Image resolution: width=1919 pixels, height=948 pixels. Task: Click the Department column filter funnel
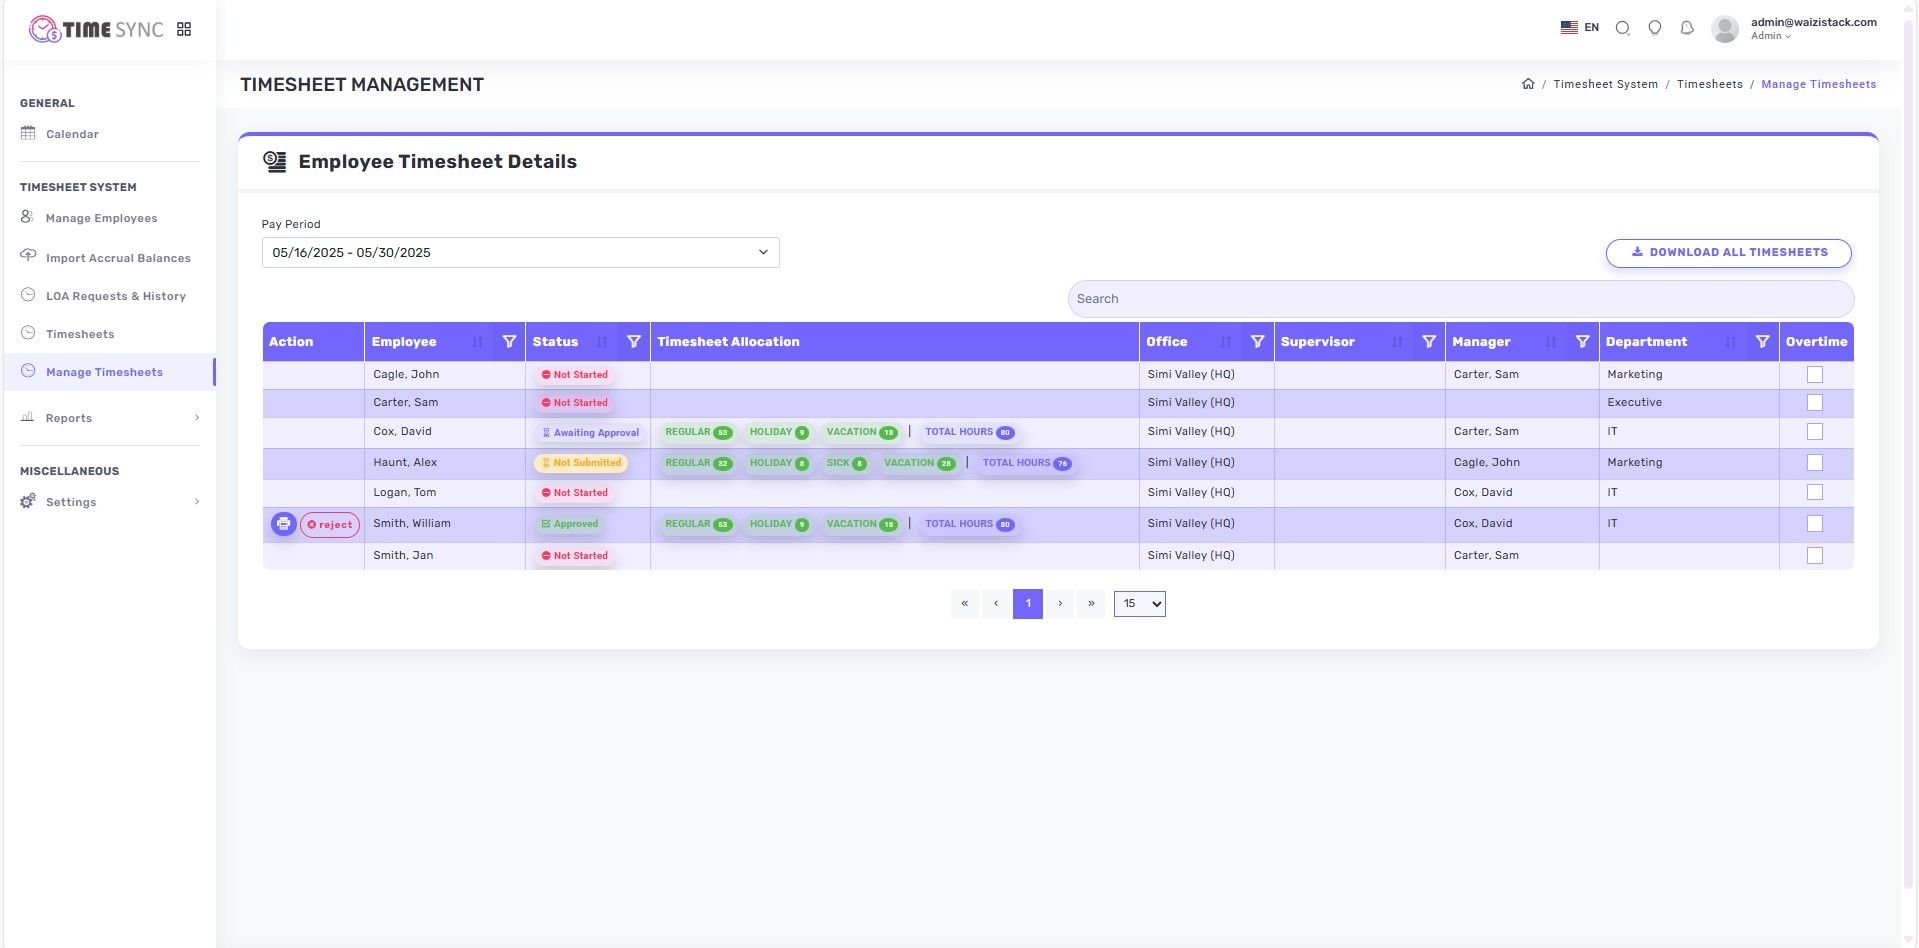pos(1762,342)
